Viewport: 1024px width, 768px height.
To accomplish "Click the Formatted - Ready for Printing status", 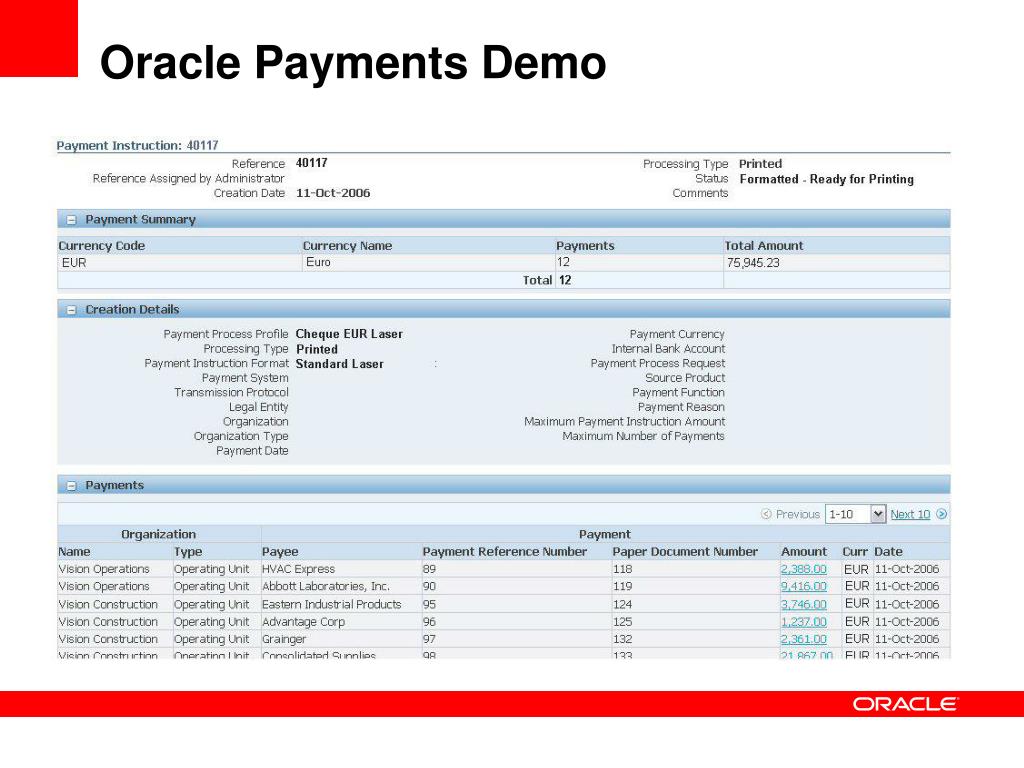I will tap(826, 179).
